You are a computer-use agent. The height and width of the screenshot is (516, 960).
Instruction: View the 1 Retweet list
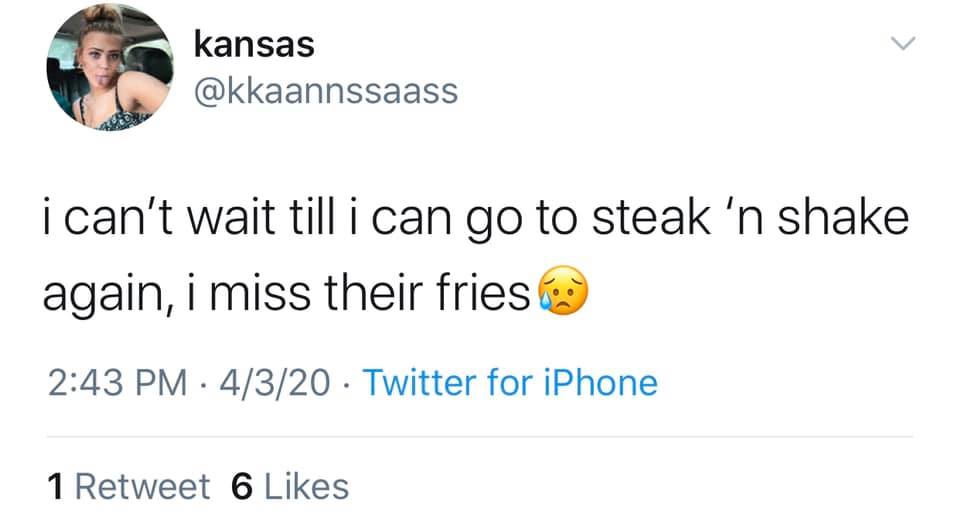[128, 487]
